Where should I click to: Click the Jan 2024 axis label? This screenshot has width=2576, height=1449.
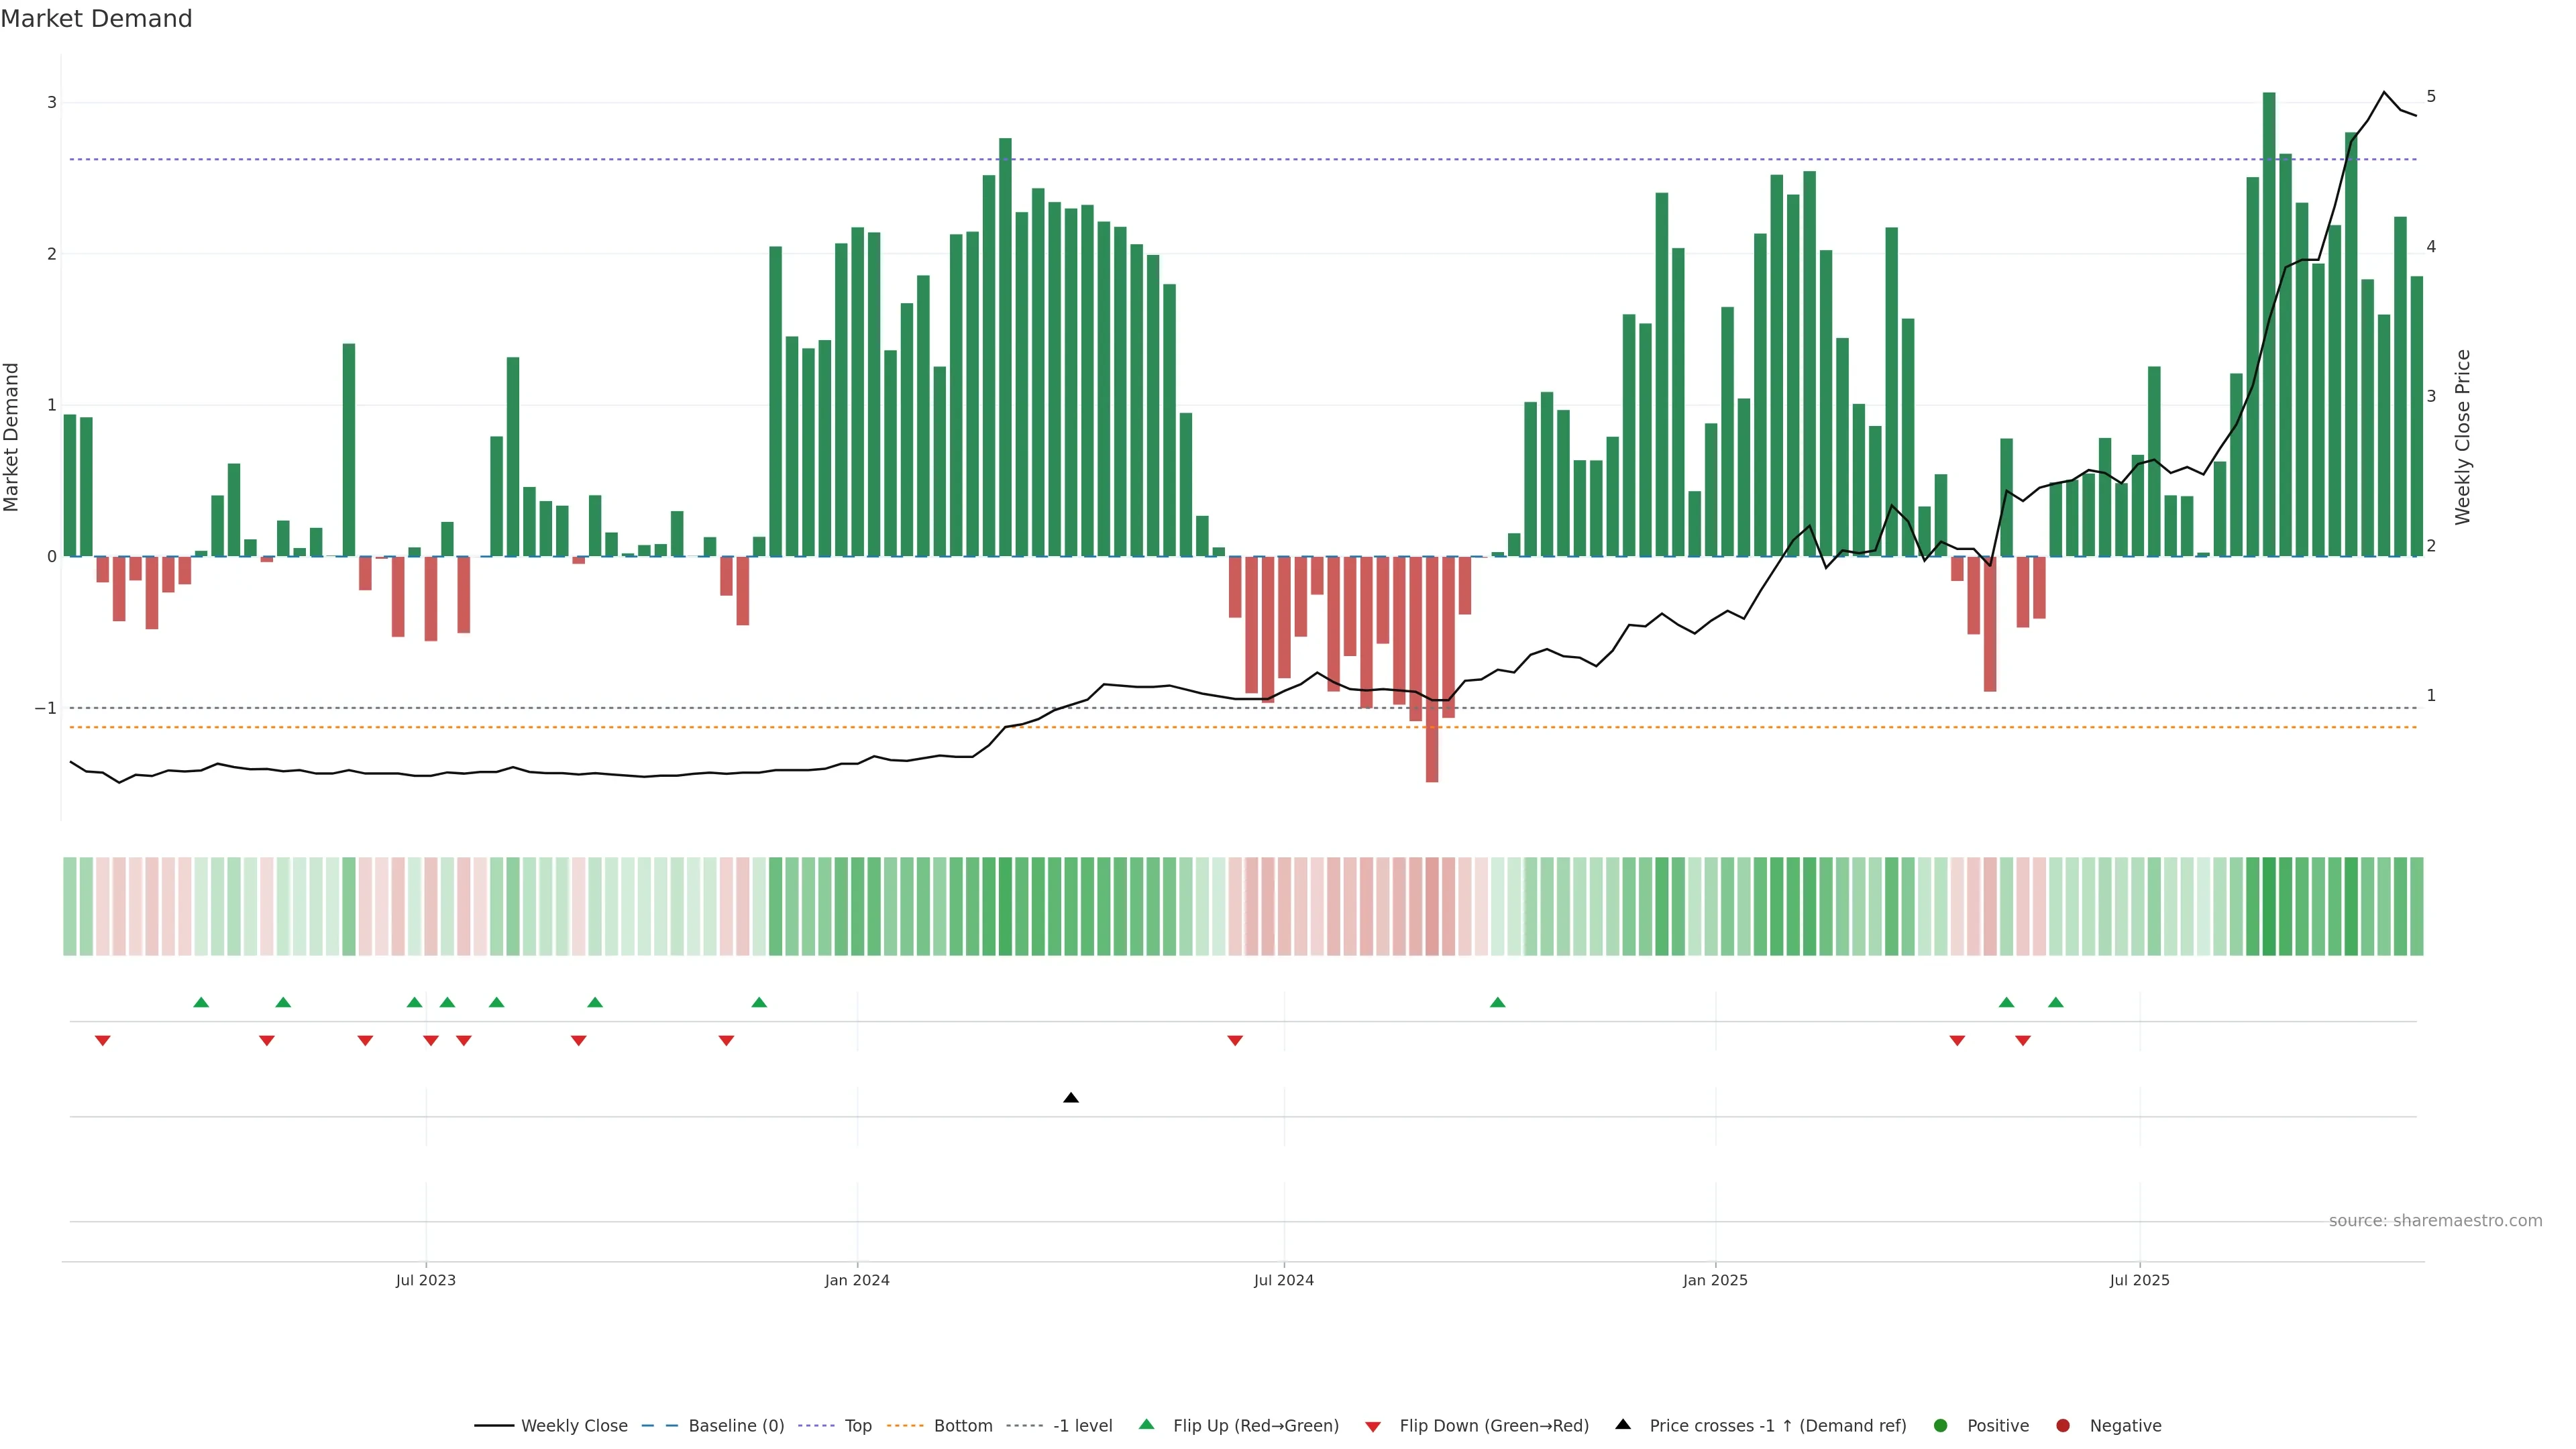(x=857, y=1280)
